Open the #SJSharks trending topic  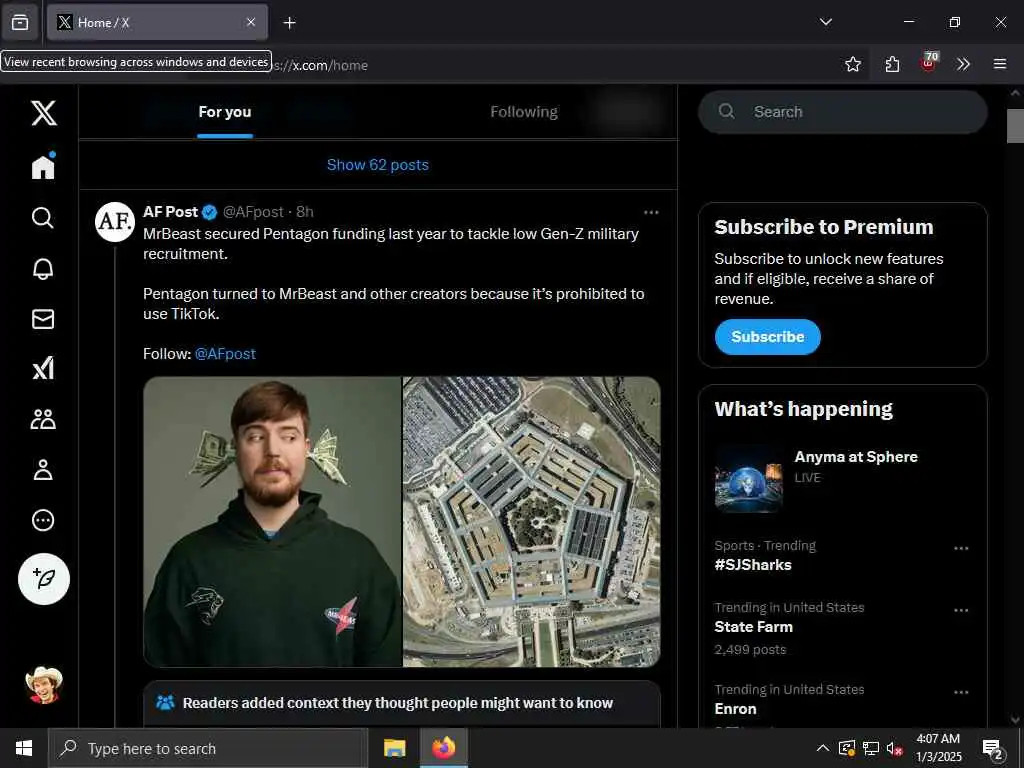(x=753, y=565)
